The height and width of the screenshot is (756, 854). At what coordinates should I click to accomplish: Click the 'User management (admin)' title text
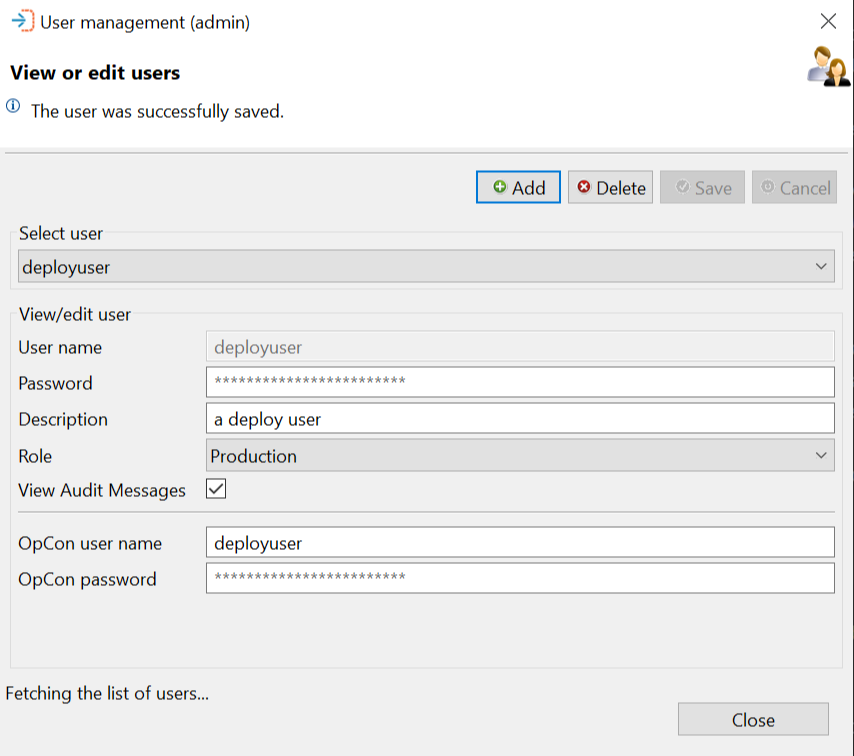[x=145, y=22]
